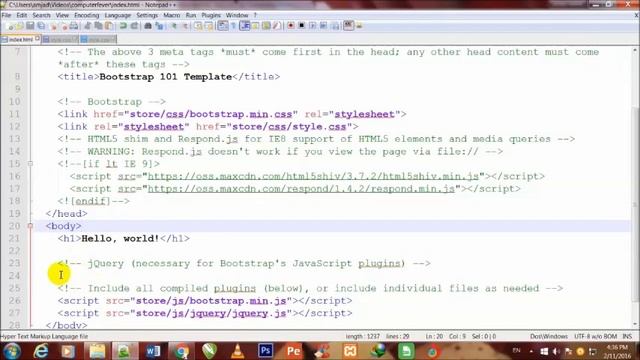
Task: Click the Replace toolbar icon
Action: pos(159,26)
